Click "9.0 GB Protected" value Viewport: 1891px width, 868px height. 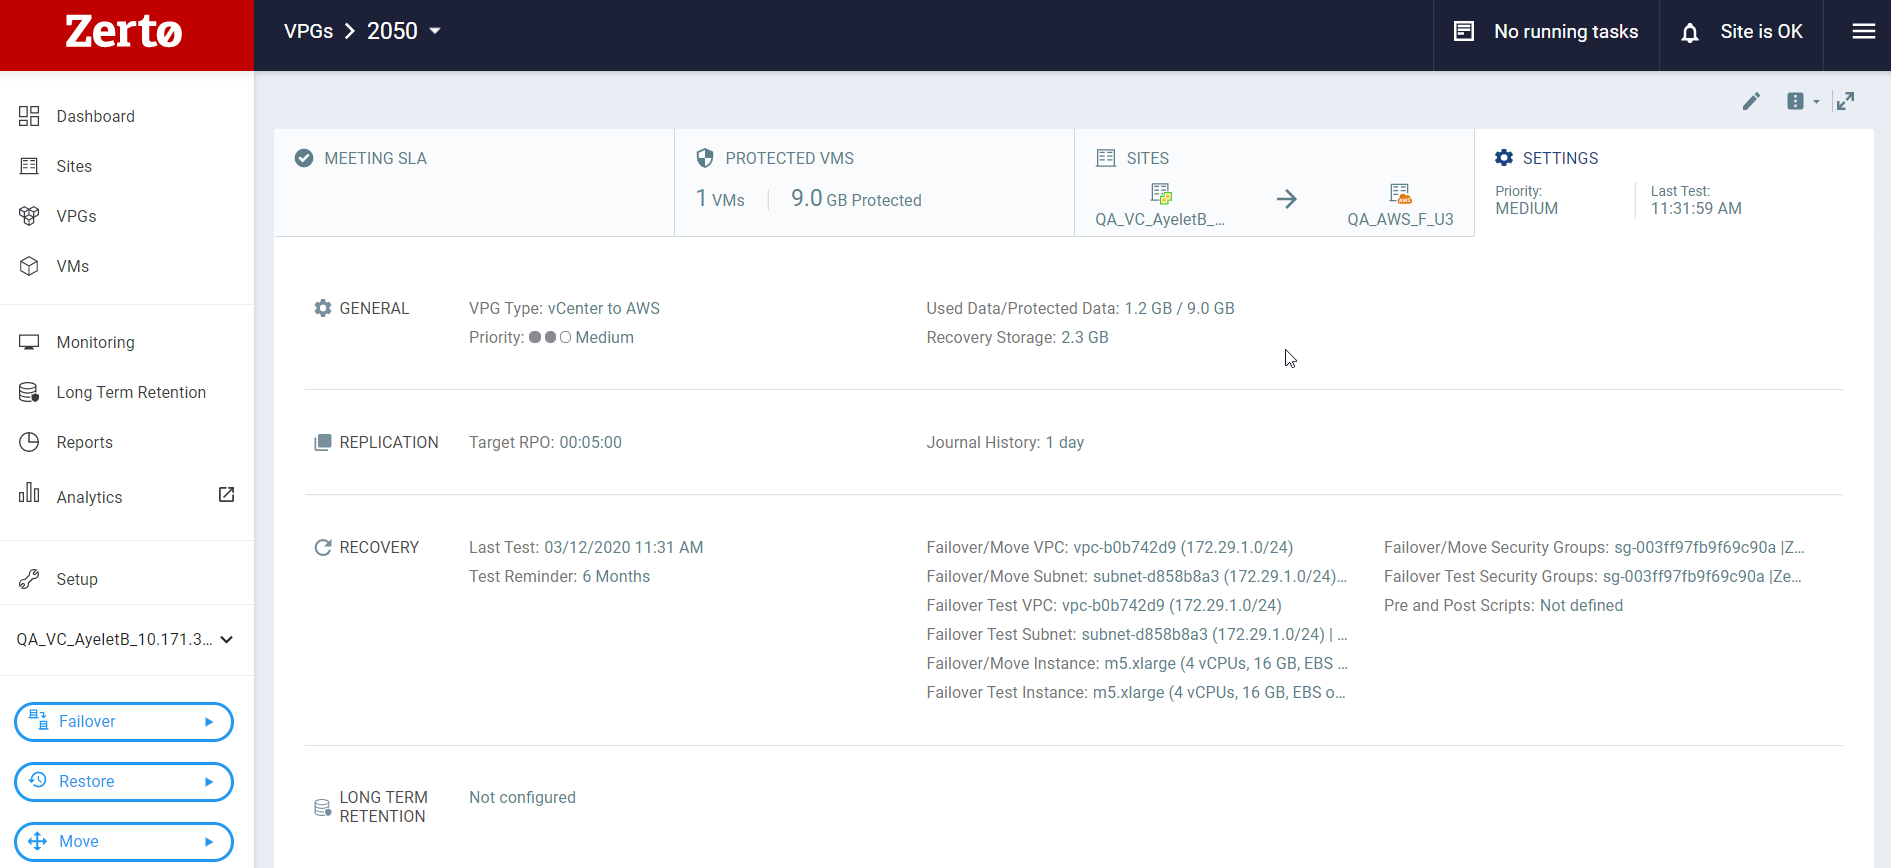[x=856, y=199]
